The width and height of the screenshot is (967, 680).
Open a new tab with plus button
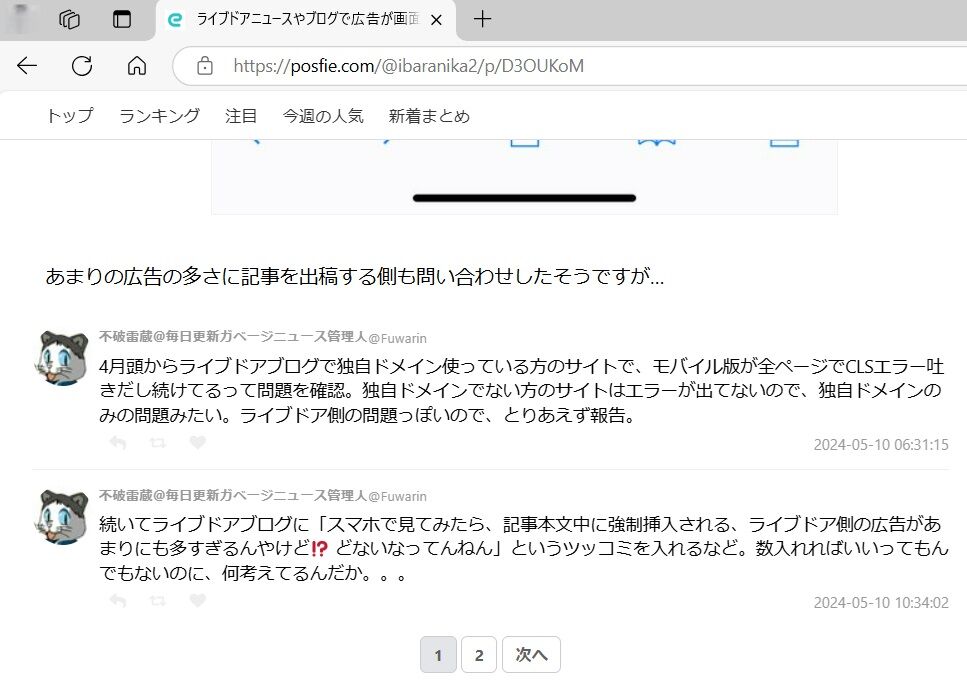482,20
